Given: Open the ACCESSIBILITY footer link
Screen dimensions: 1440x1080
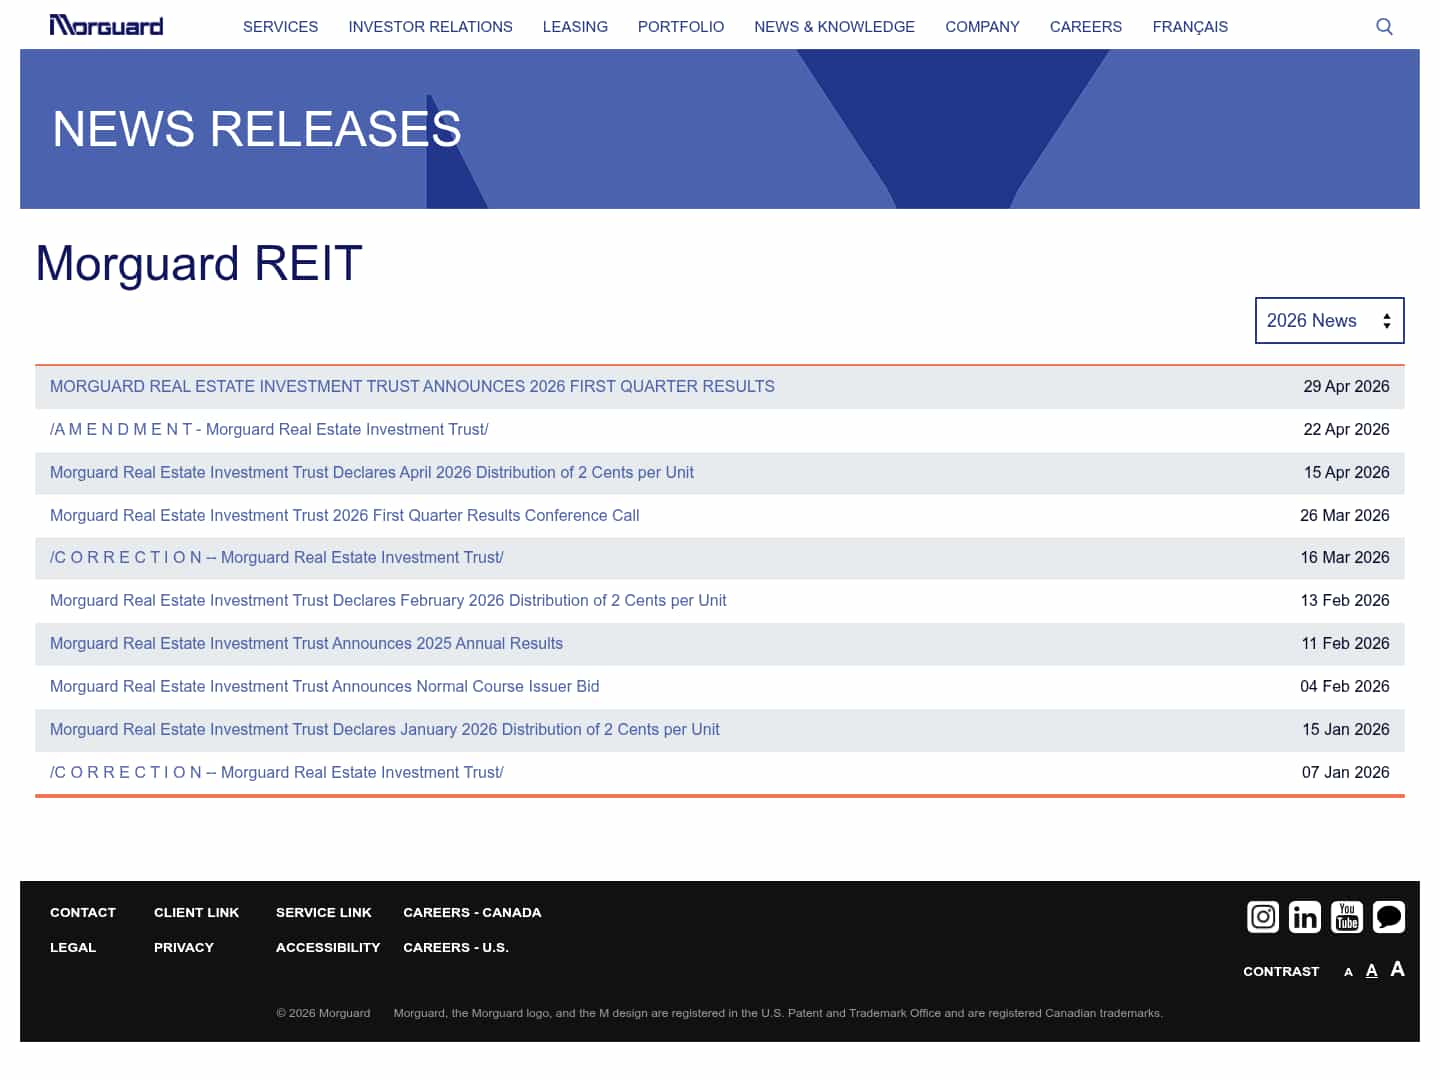Looking at the screenshot, I should pyautogui.click(x=328, y=948).
